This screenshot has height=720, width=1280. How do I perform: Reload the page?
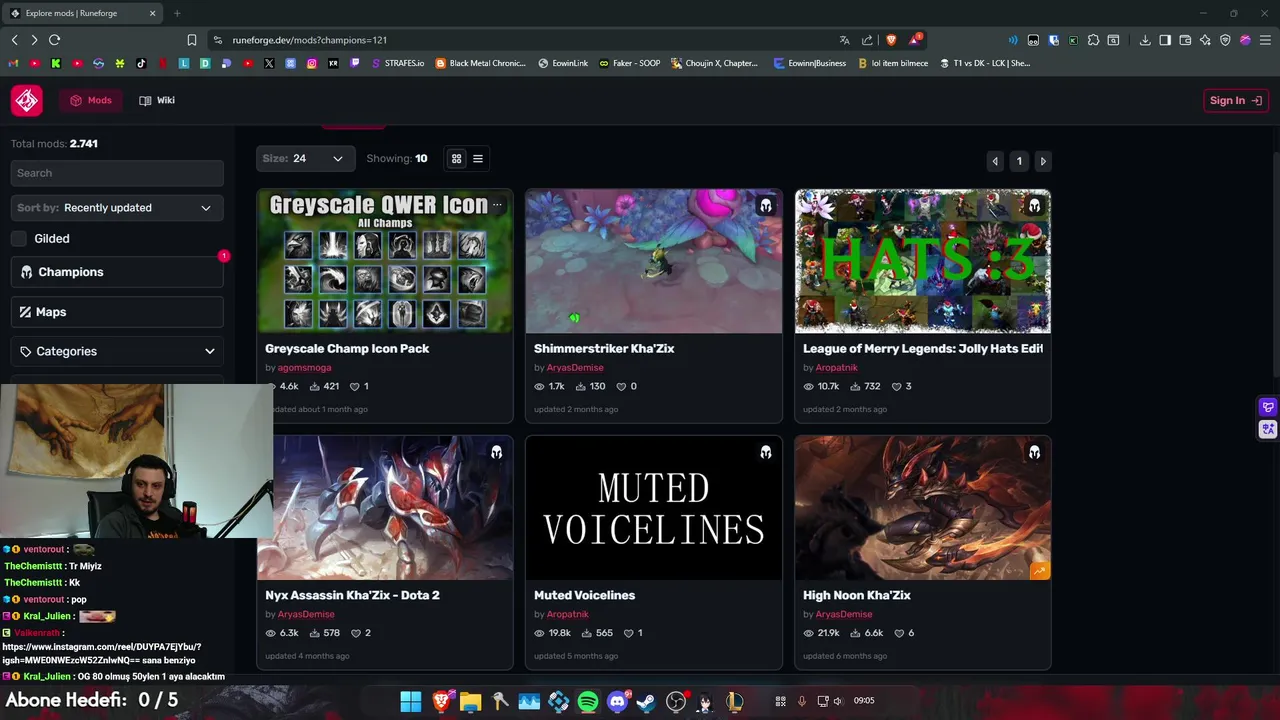pyautogui.click(x=55, y=40)
